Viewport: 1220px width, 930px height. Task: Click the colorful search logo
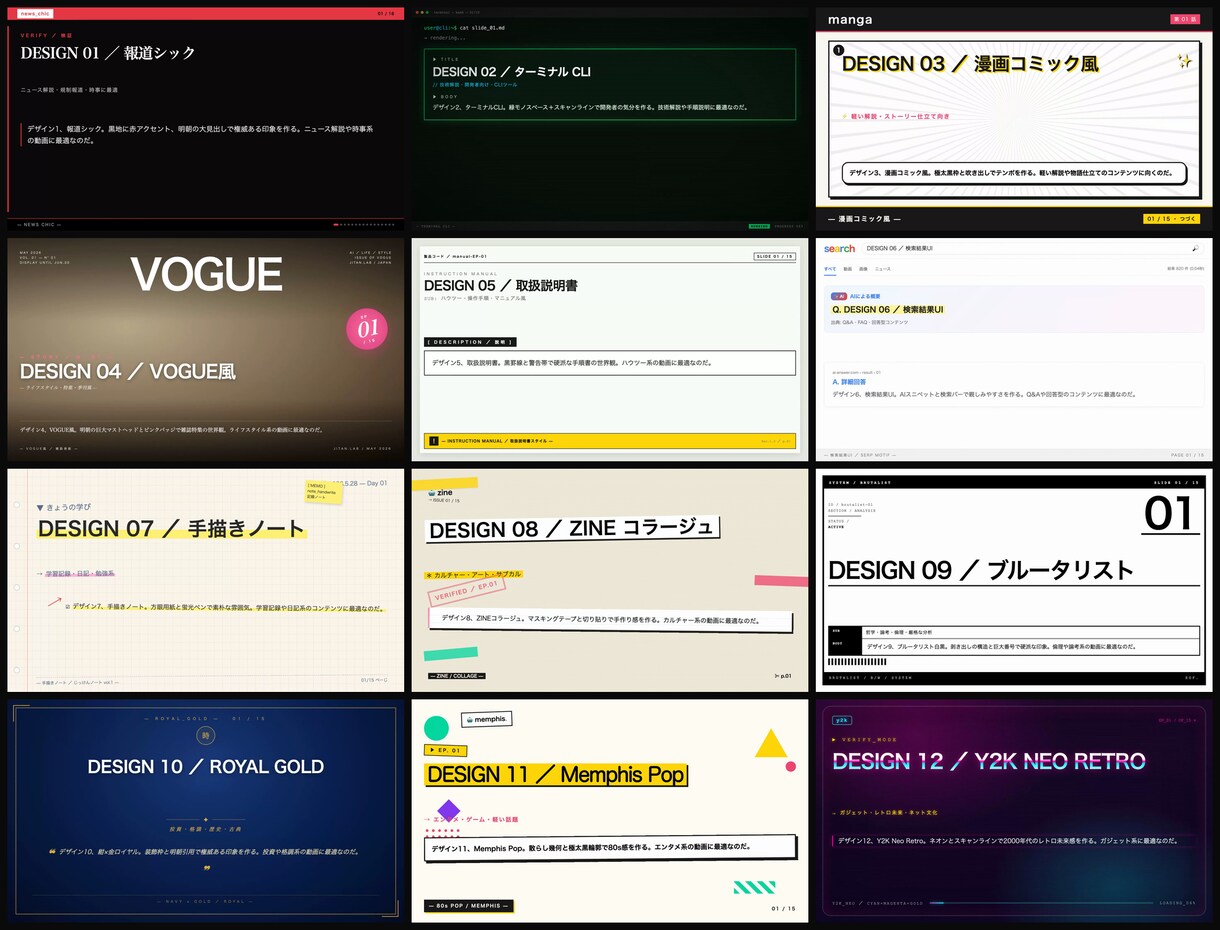click(839, 248)
